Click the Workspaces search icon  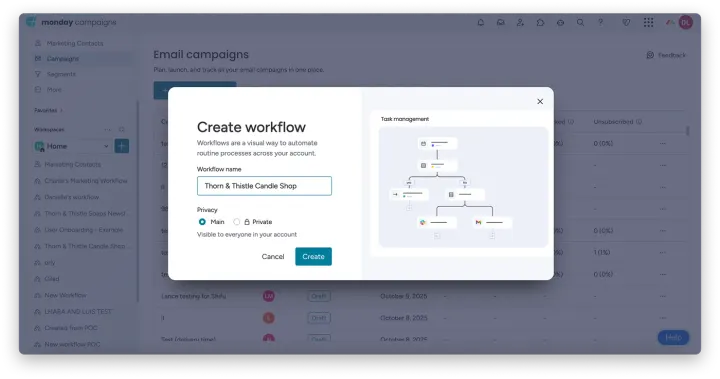(x=122, y=130)
